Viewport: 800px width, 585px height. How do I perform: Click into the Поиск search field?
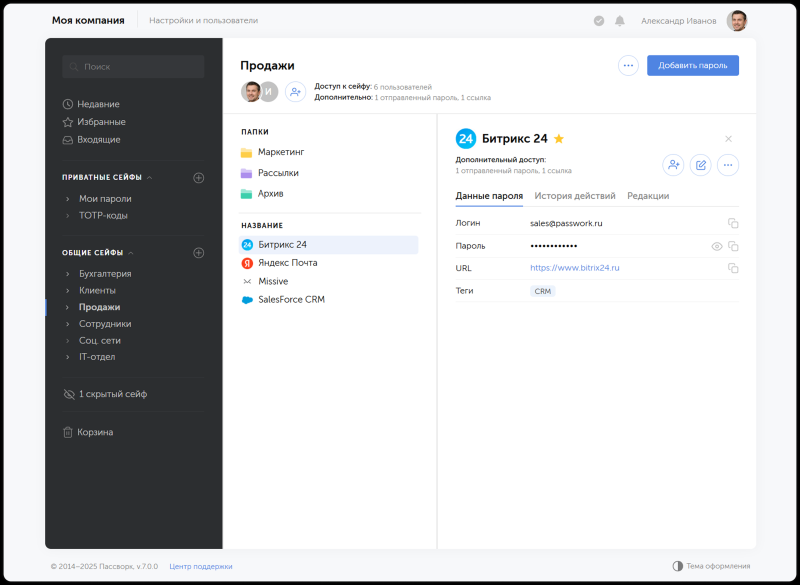pyautogui.click(x=133, y=67)
